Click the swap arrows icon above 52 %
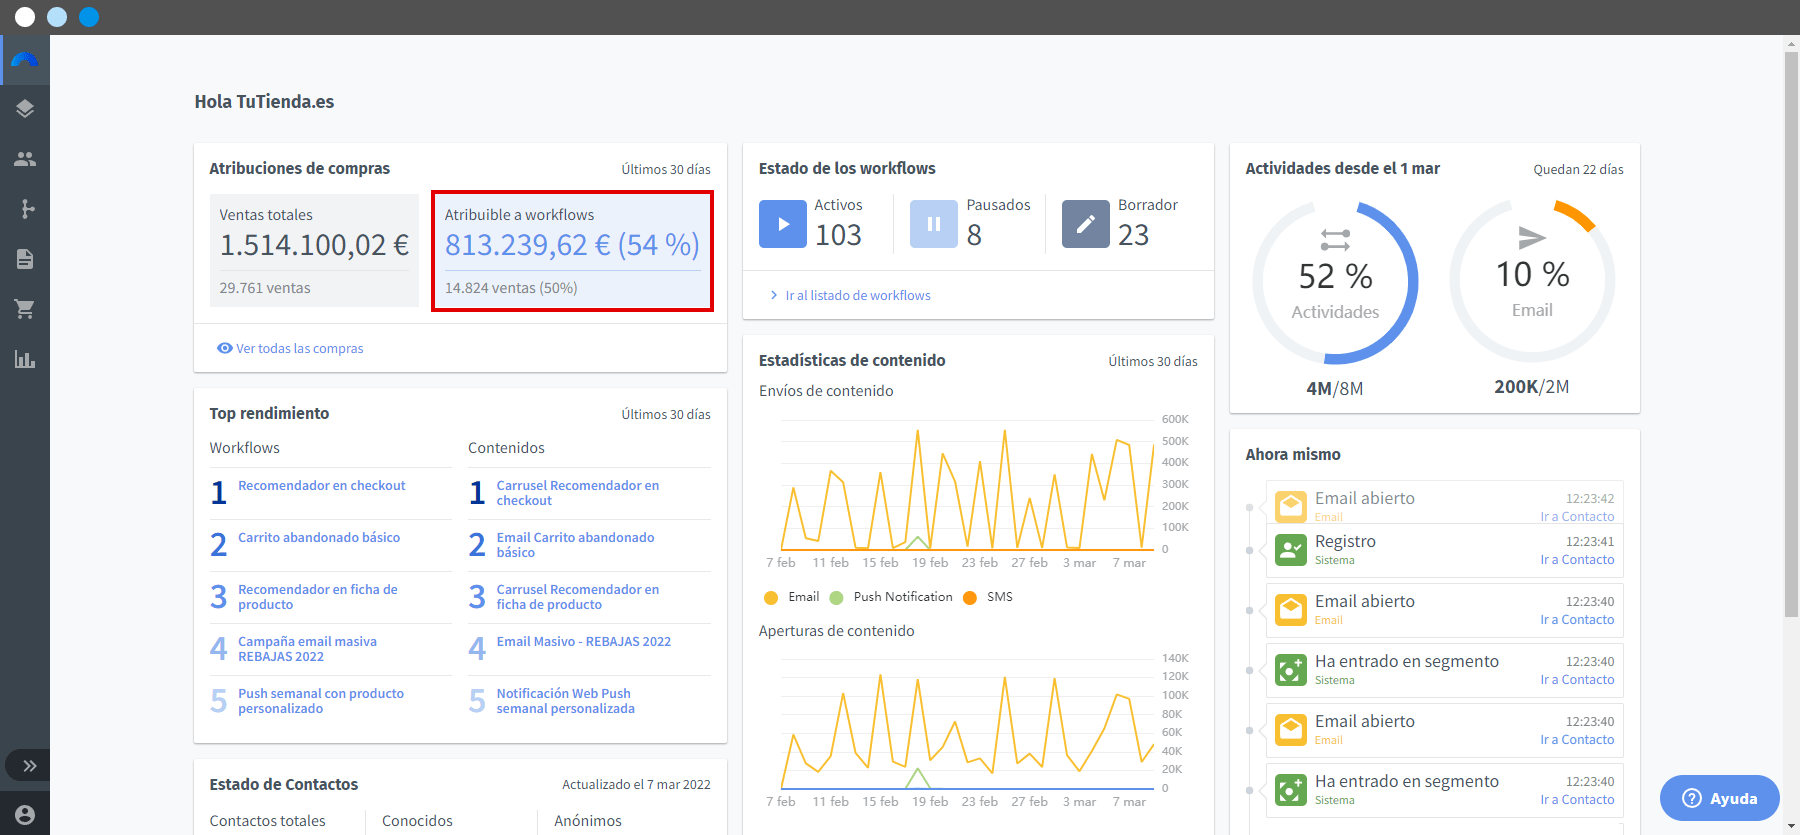1800x835 pixels. pos(1335,240)
